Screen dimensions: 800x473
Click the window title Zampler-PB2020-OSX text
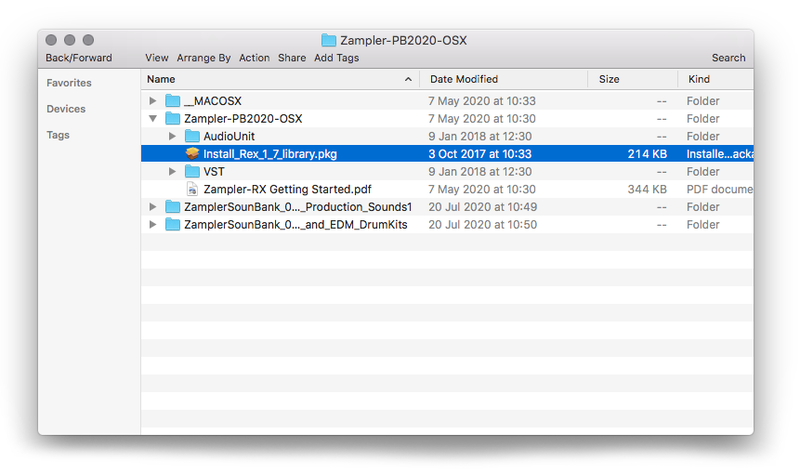[x=404, y=40]
